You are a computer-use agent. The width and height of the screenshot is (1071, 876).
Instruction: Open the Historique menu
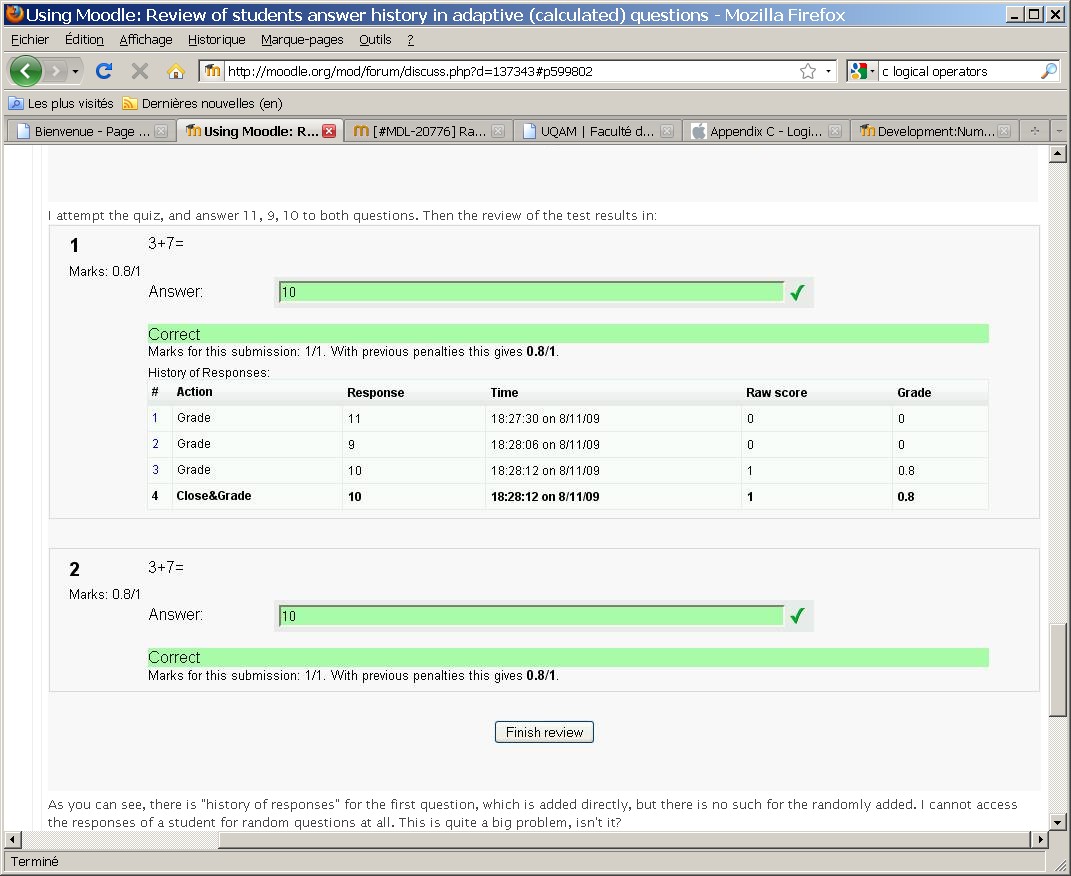(x=217, y=40)
